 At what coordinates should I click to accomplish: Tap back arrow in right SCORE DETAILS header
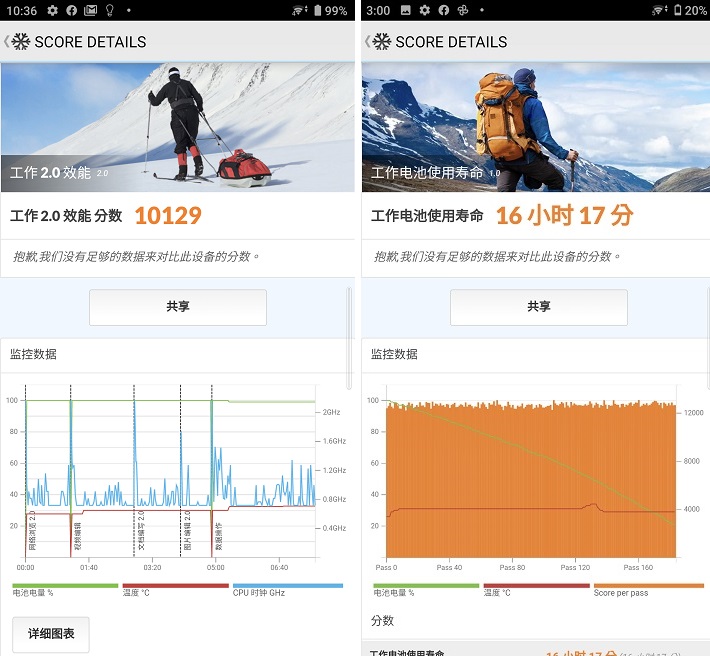[x=367, y=42]
